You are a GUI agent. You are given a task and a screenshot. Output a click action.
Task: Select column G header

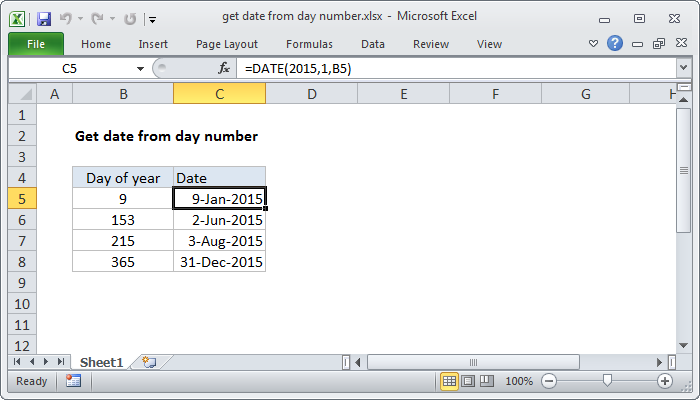click(586, 94)
